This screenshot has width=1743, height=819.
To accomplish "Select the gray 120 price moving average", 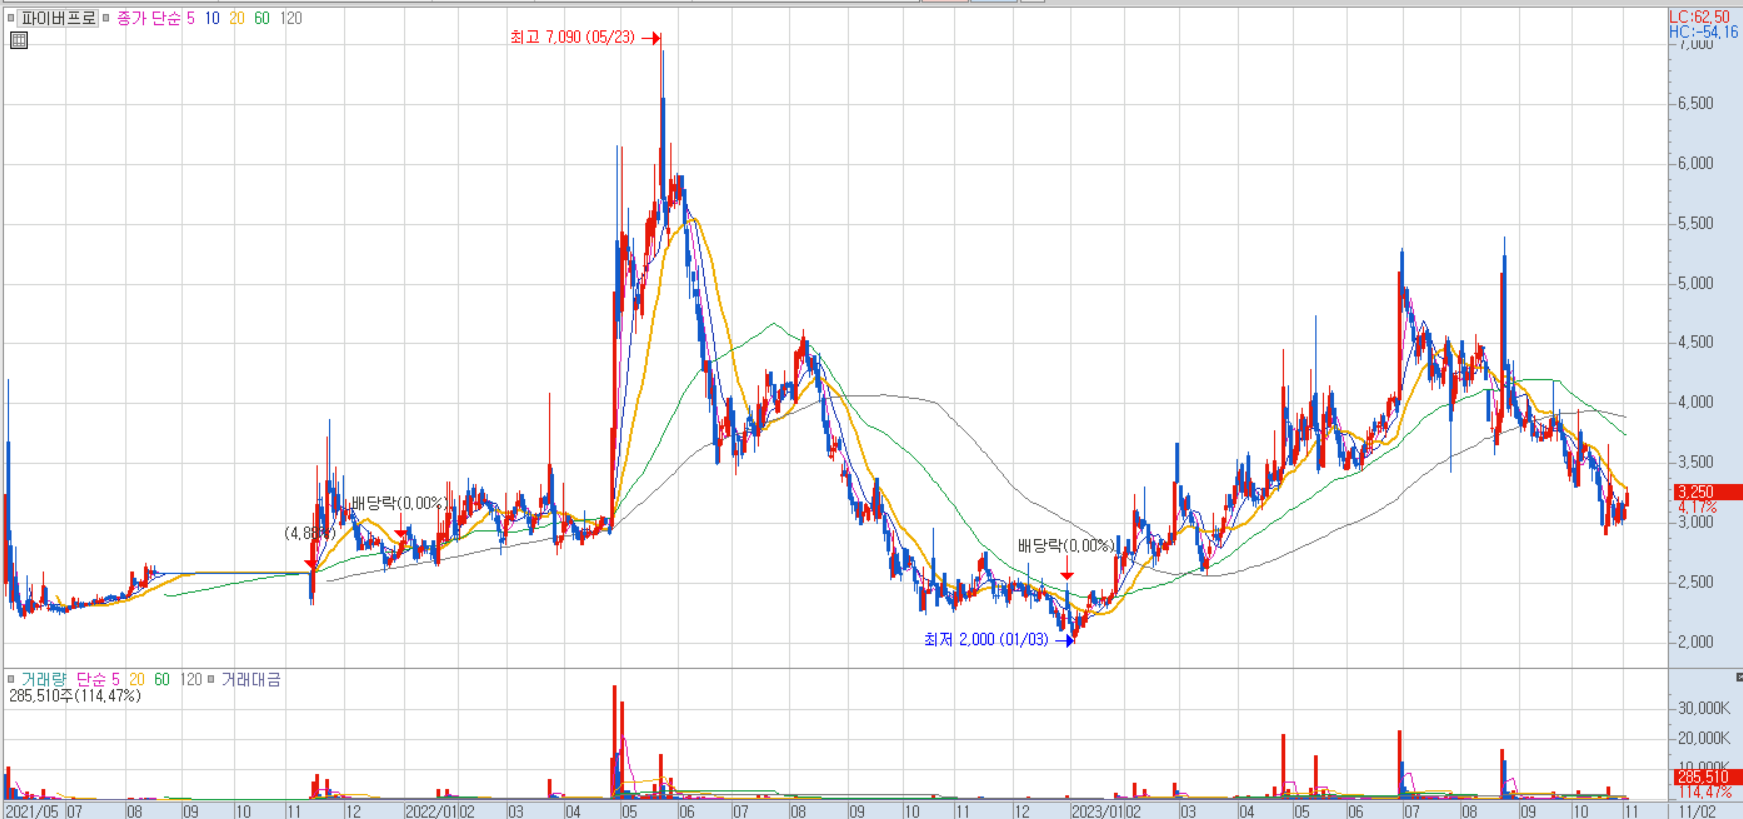I will 291,18.
